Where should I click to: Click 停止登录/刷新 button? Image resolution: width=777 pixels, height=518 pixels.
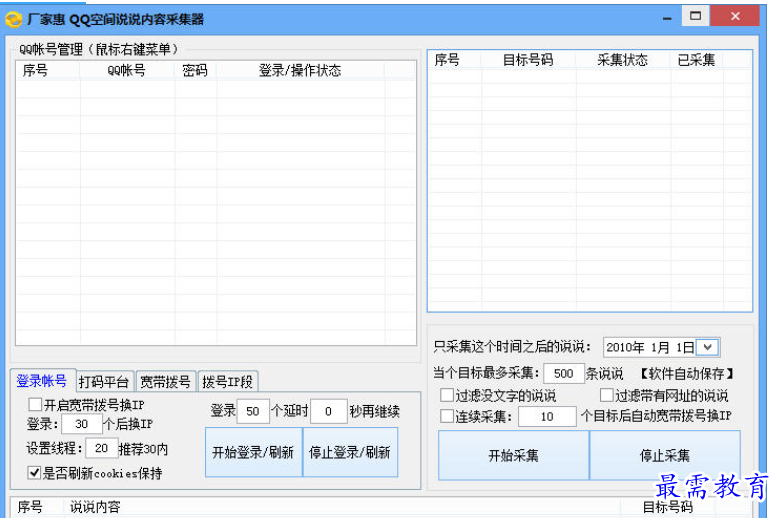(350, 452)
